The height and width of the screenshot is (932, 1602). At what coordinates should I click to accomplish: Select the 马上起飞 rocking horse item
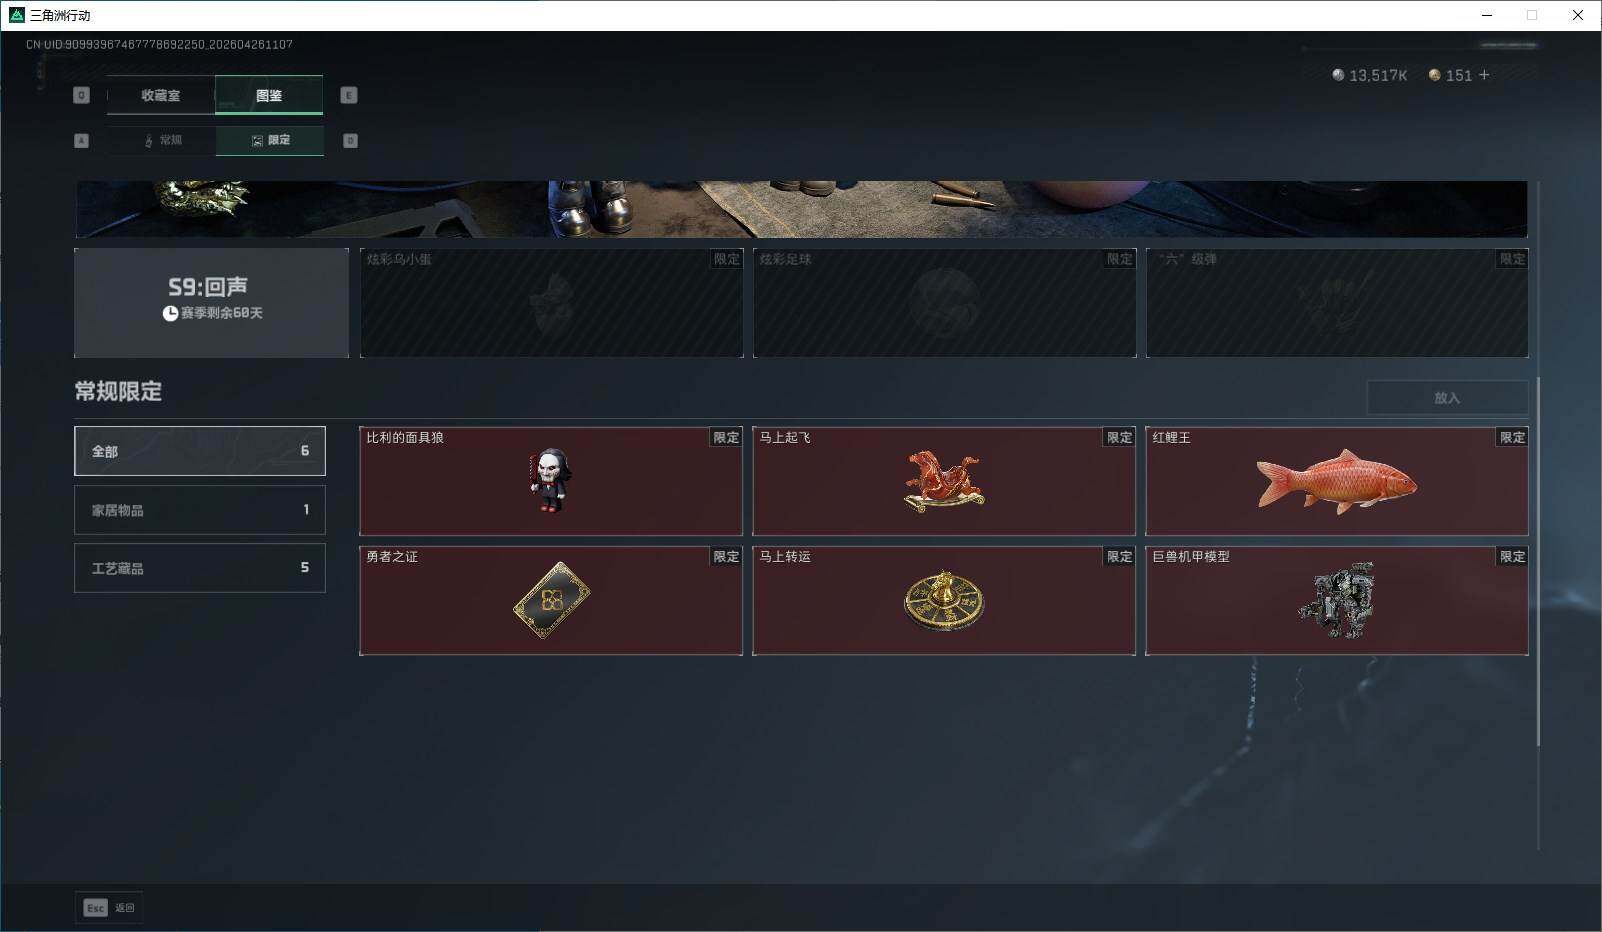pyautogui.click(x=944, y=481)
